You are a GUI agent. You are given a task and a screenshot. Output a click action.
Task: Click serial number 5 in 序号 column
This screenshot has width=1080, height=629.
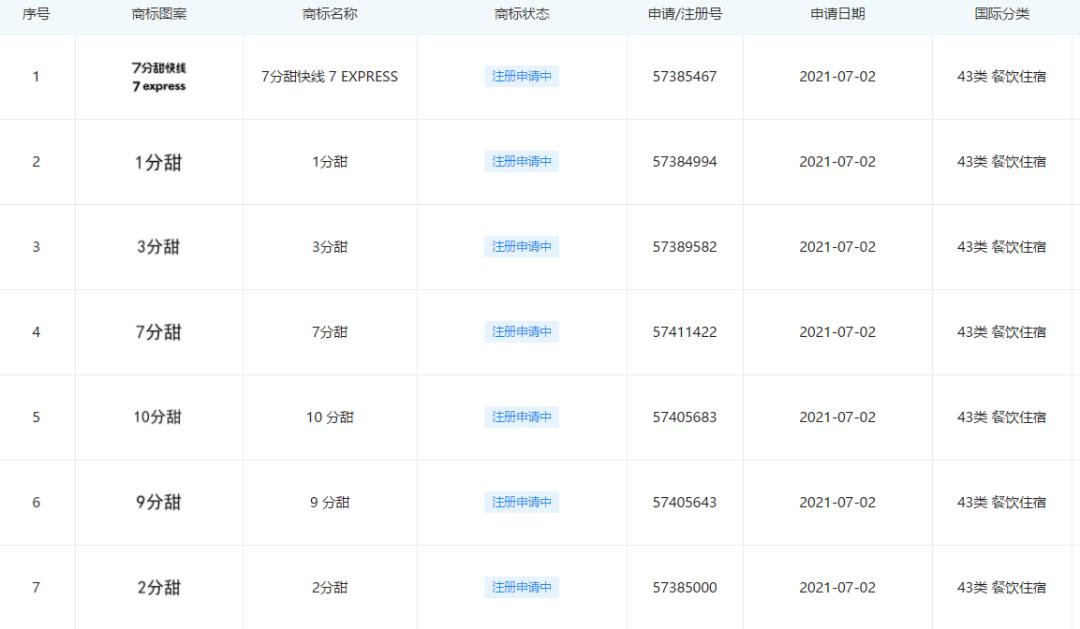(36, 417)
